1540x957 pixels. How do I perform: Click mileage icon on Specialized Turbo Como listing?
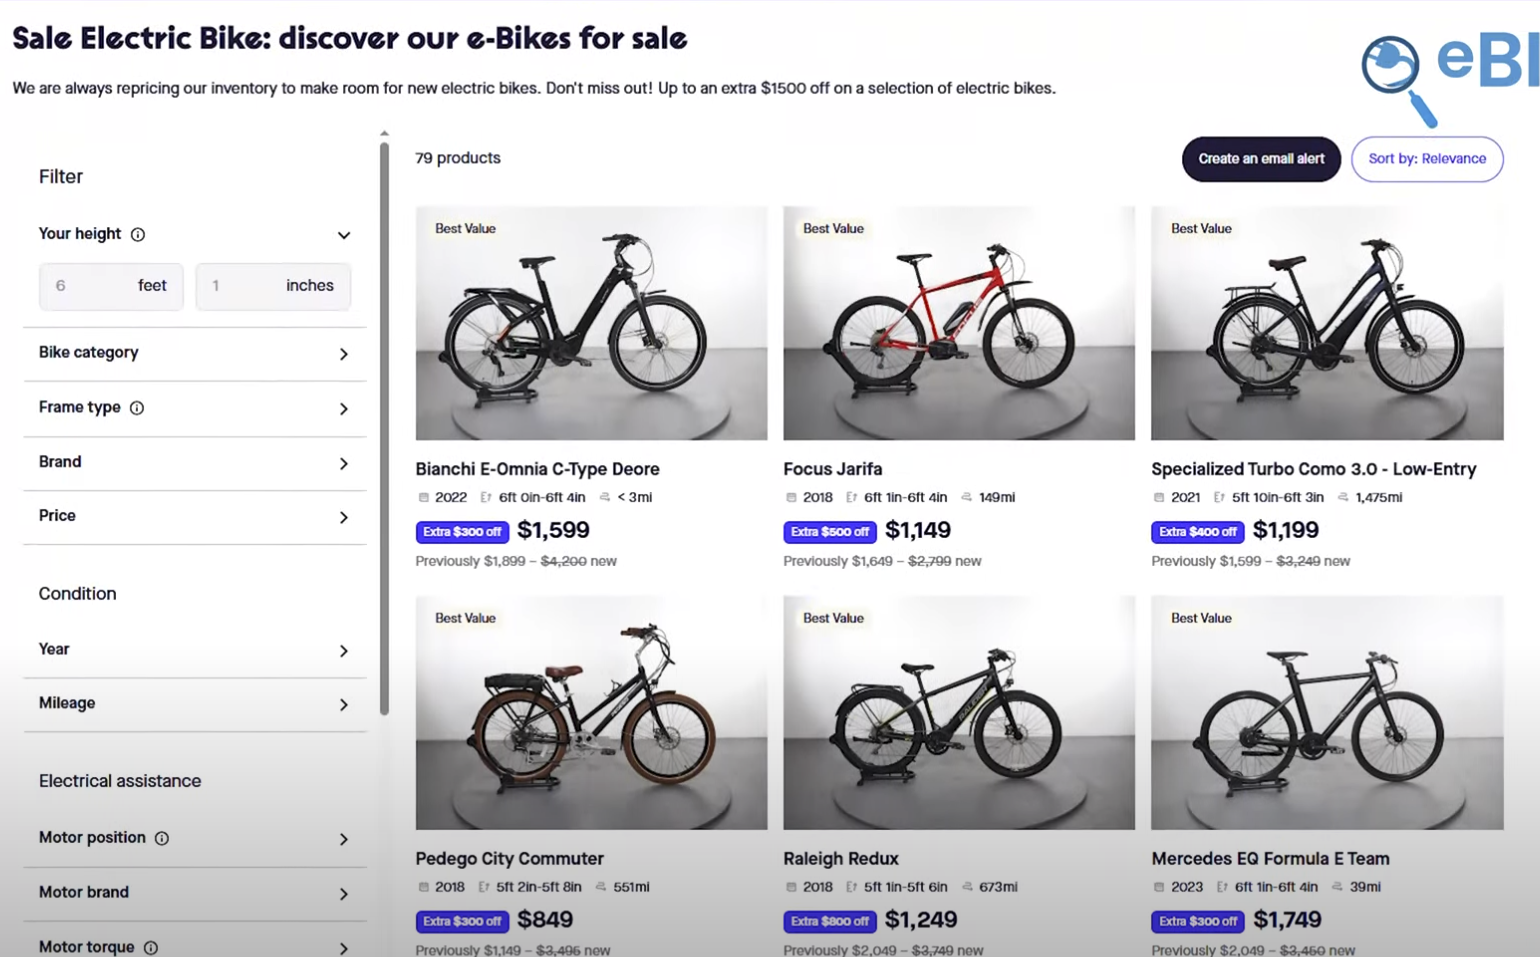point(1343,497)
